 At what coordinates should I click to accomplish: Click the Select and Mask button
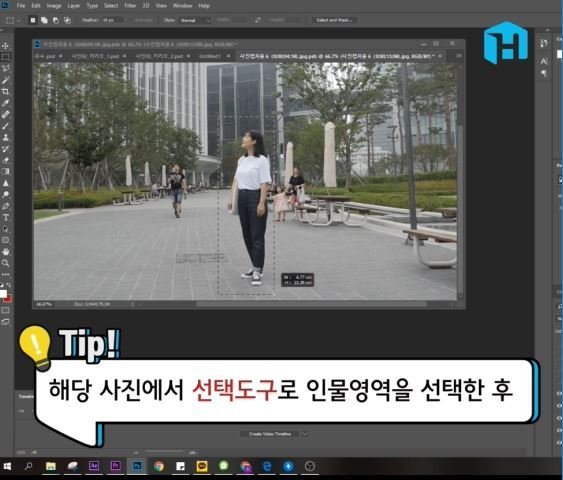(x=334, y=20)
